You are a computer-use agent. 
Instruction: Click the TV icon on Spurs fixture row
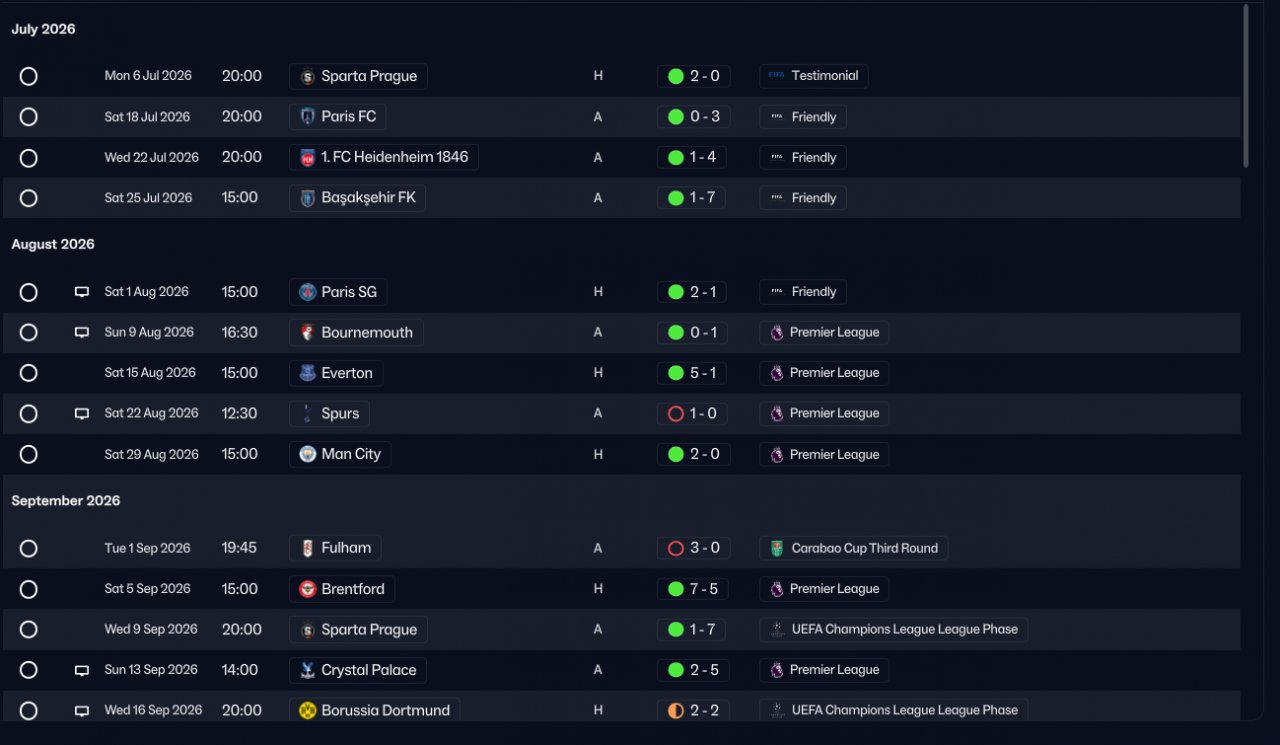point(82,414)
